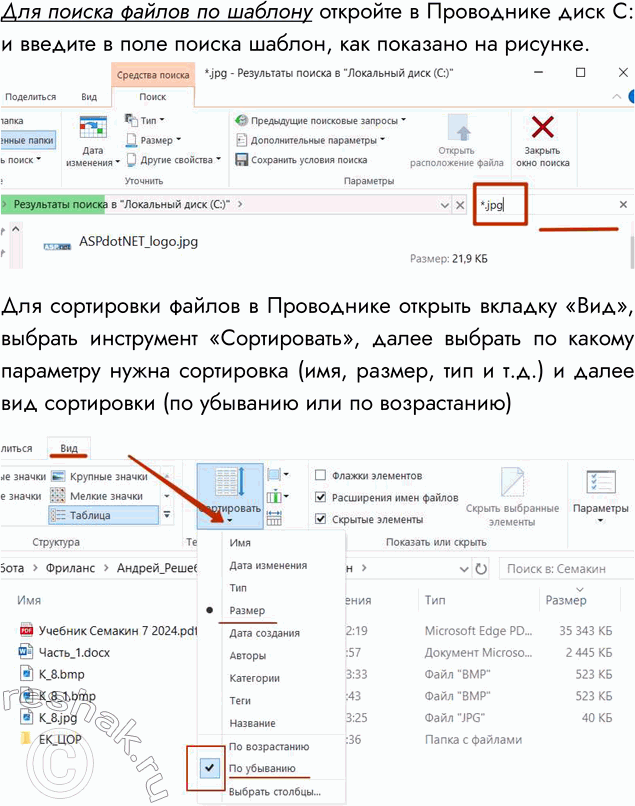Click the layout gallery down arrow
Viewport: 635px width, 806px height.
tap(167, 496)
